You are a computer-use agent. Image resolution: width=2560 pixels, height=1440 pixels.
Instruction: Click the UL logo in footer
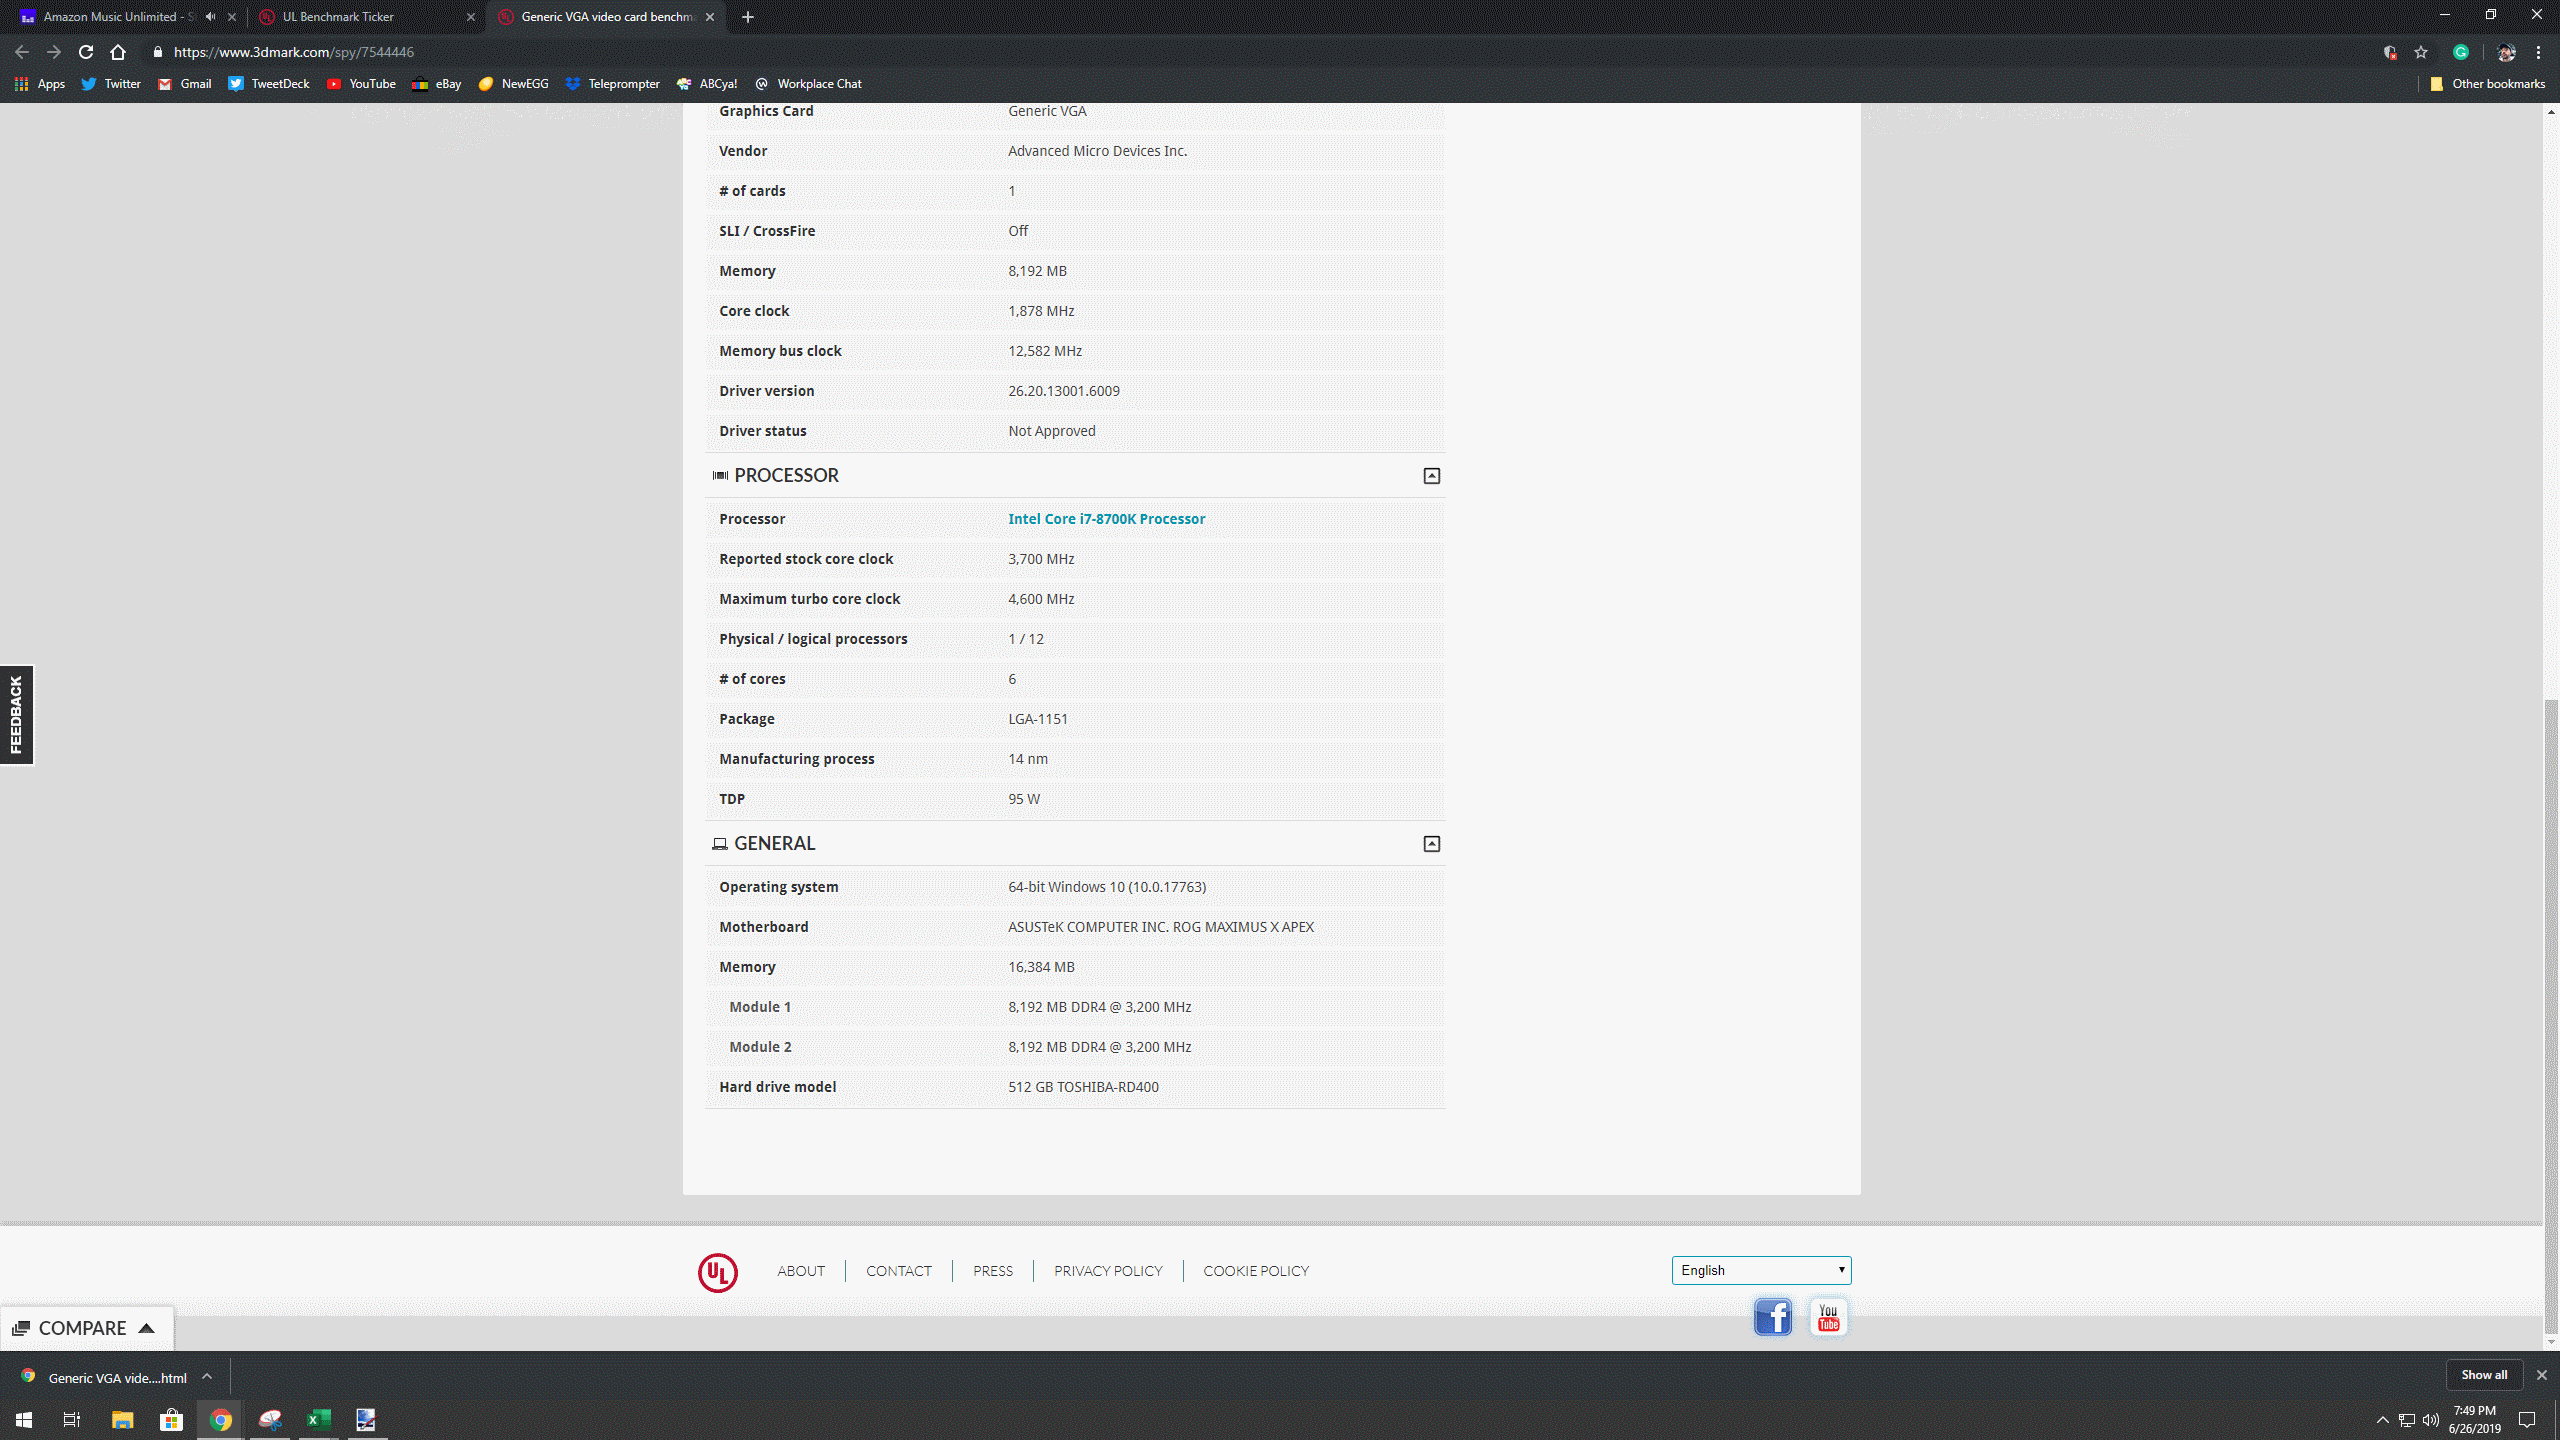pos(717,1272)
